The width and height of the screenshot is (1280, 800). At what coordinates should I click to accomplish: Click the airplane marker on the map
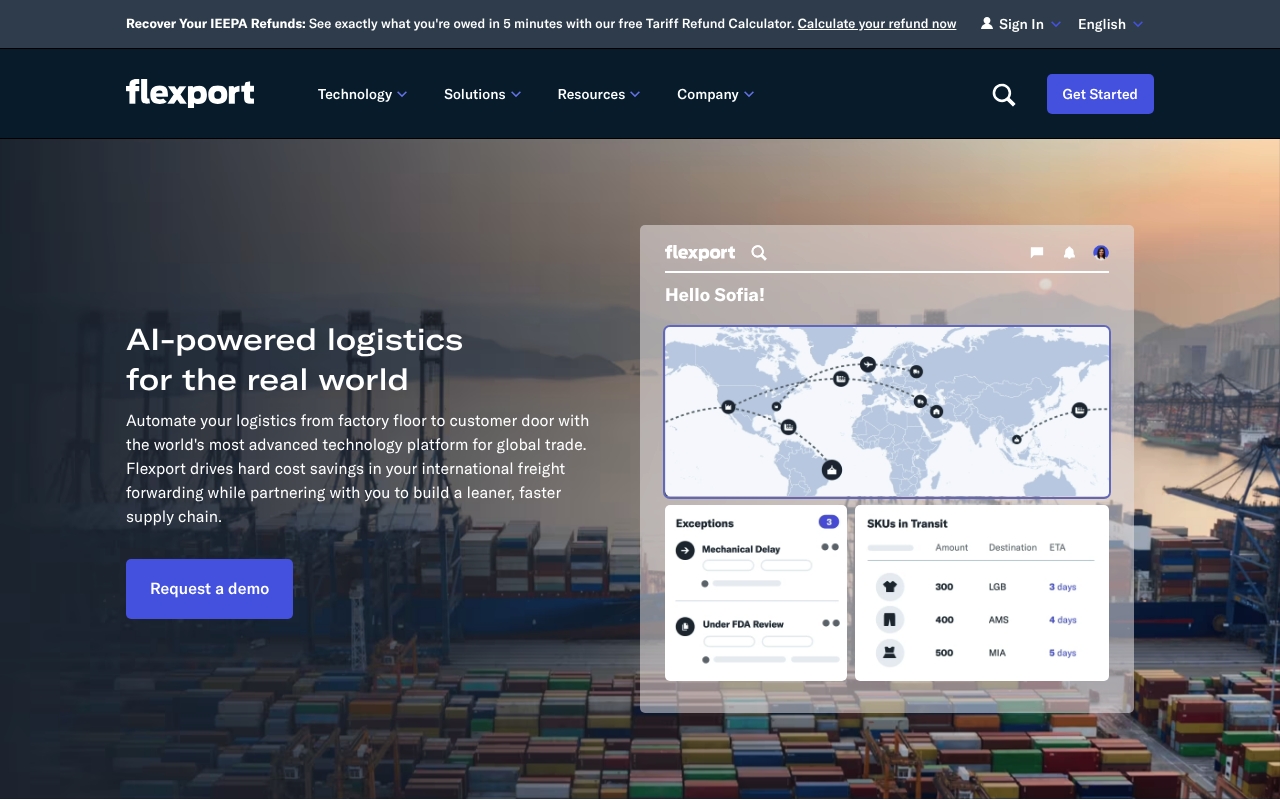point(868,364)
